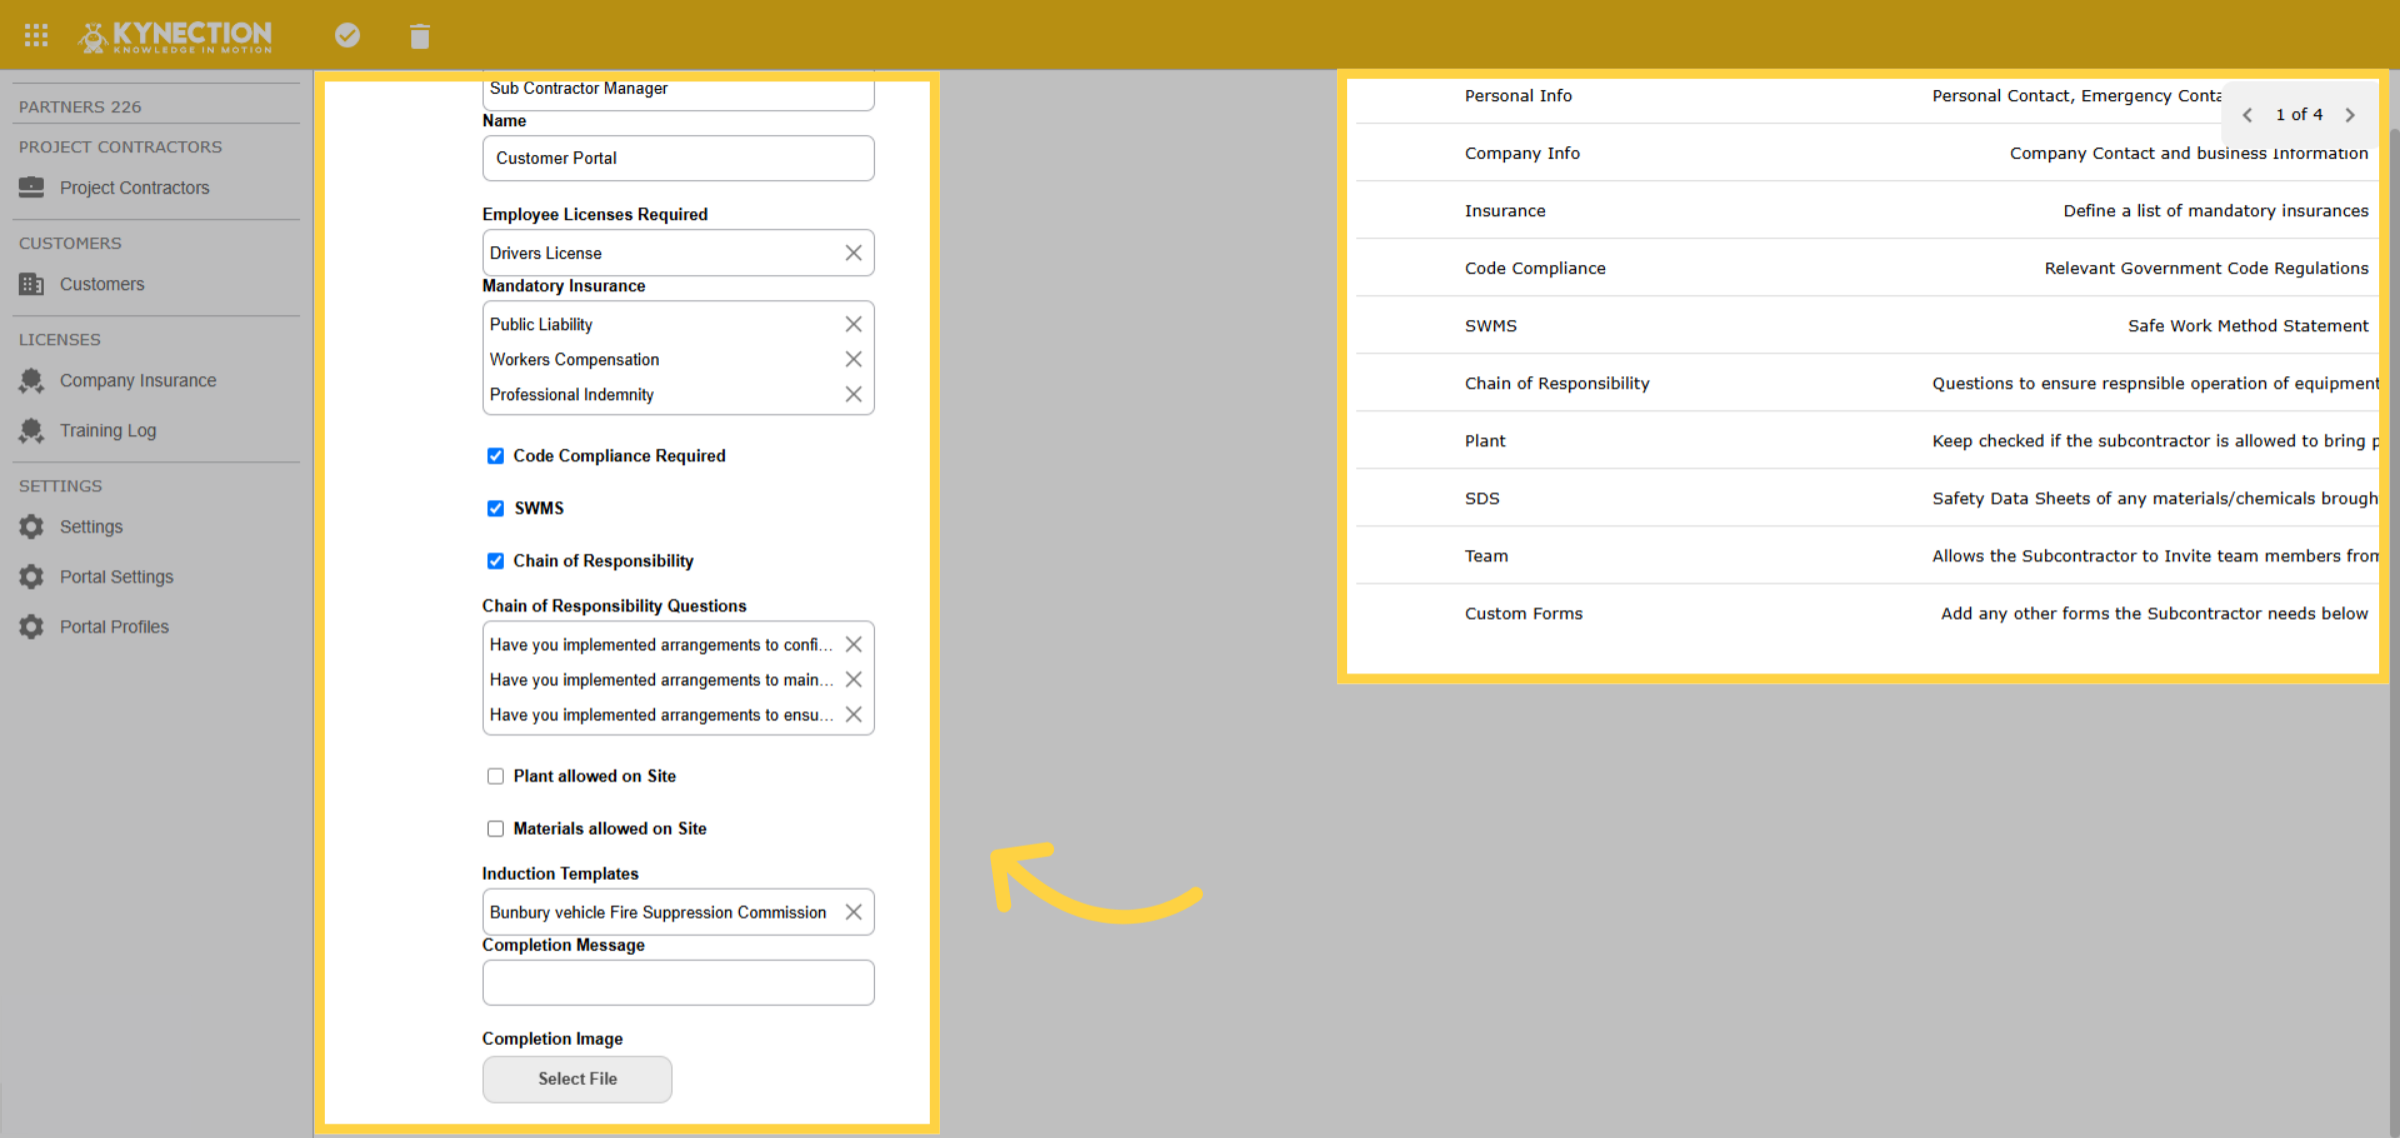Go to previous page of list
2400x1138 pixels.
[x=2248, y=115]
